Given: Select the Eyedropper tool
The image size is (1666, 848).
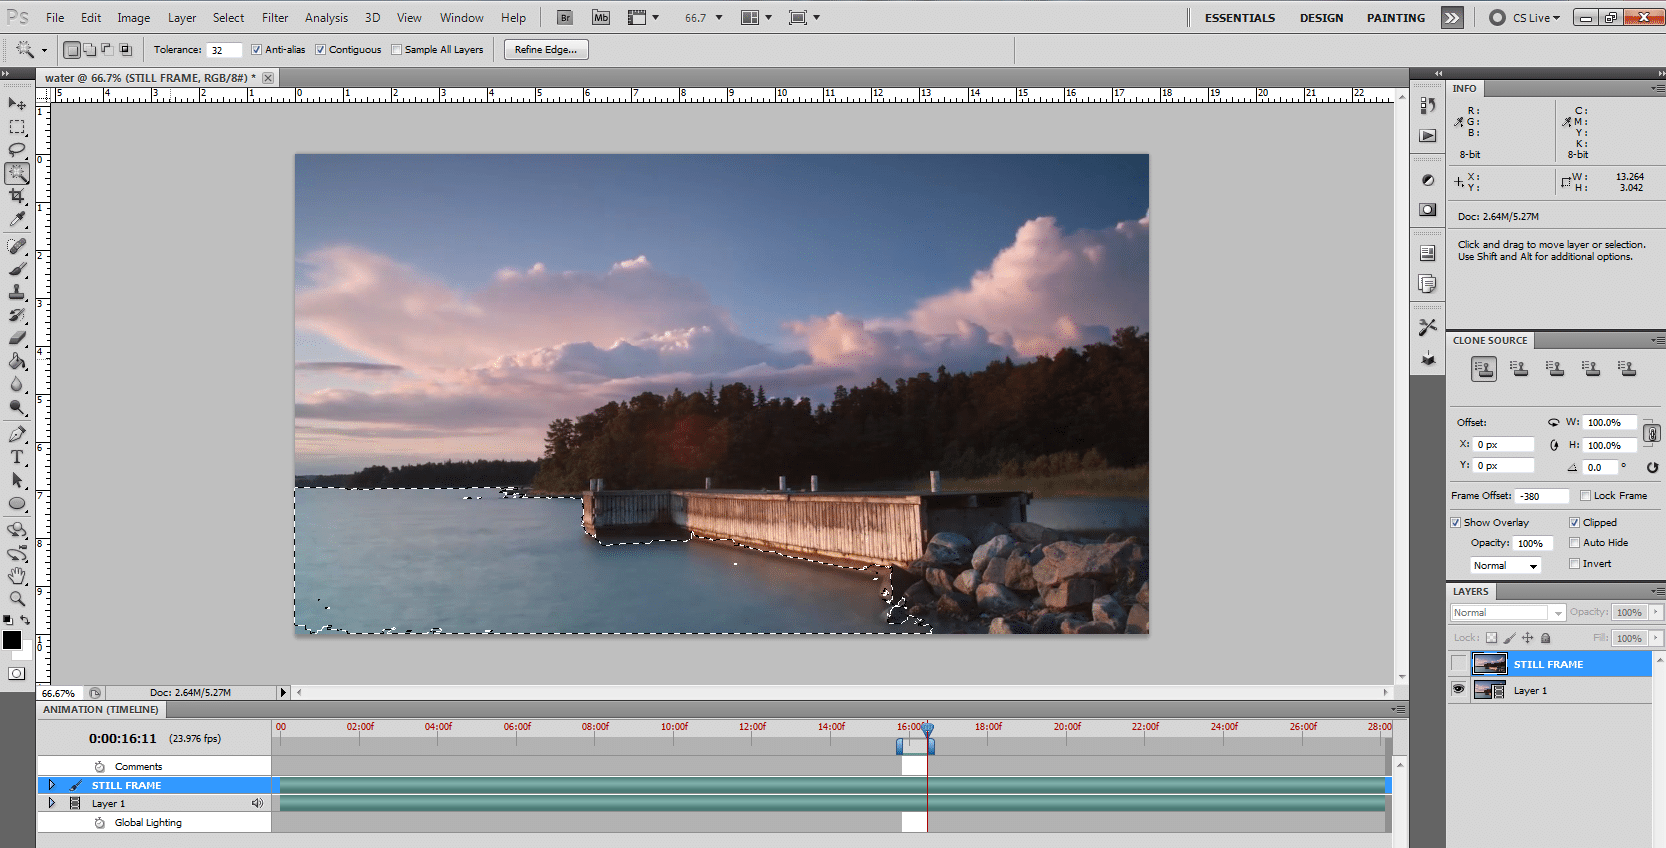Looking at the screenshot, I should tap(17, 220).
